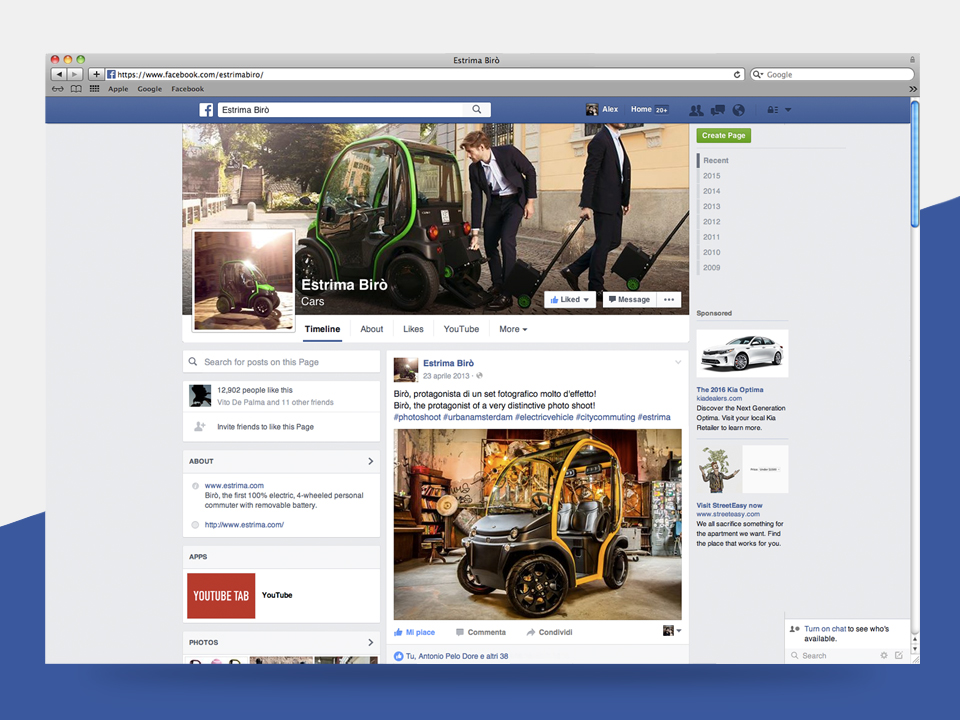
Task: Open the notifications globe icon
Action: [x=739, y=110]
